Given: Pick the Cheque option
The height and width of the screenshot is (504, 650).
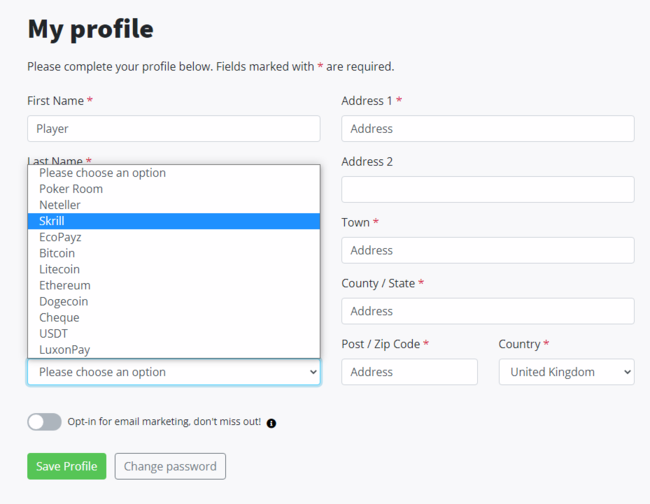Looking at the screenshot, I should 174,317.
